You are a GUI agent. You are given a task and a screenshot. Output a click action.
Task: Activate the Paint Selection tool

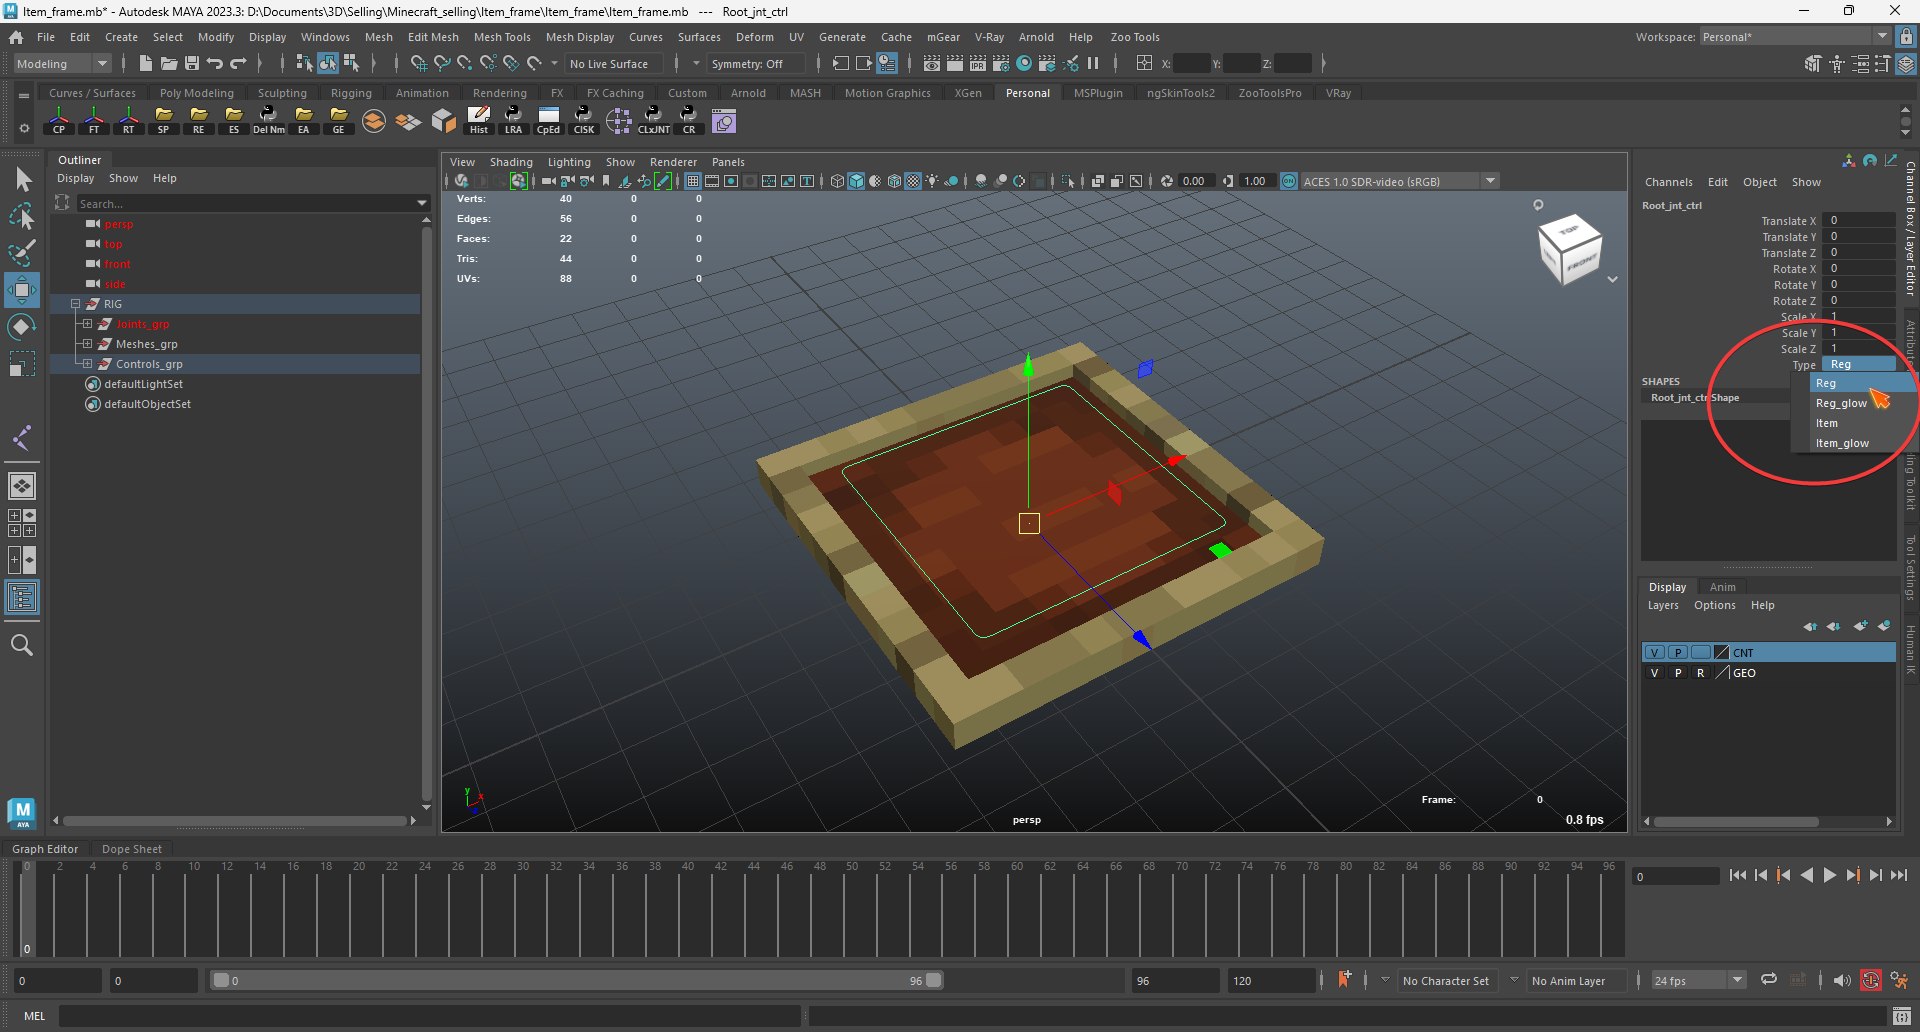[x=22, y=252]
